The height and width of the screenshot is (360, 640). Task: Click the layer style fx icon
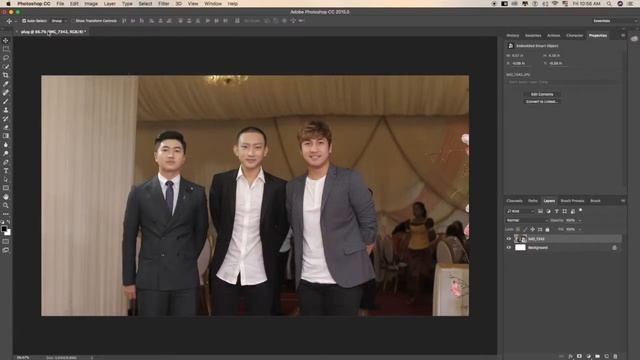pos(570,356)
